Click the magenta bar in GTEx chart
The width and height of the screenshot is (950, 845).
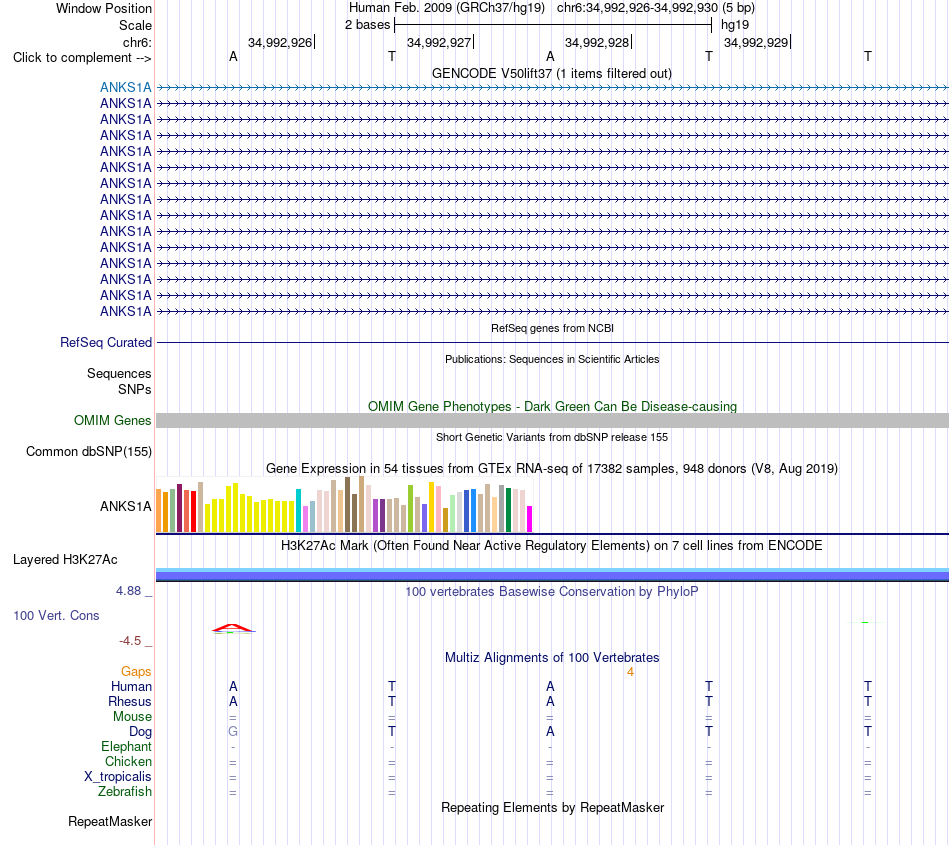[530, 519]
